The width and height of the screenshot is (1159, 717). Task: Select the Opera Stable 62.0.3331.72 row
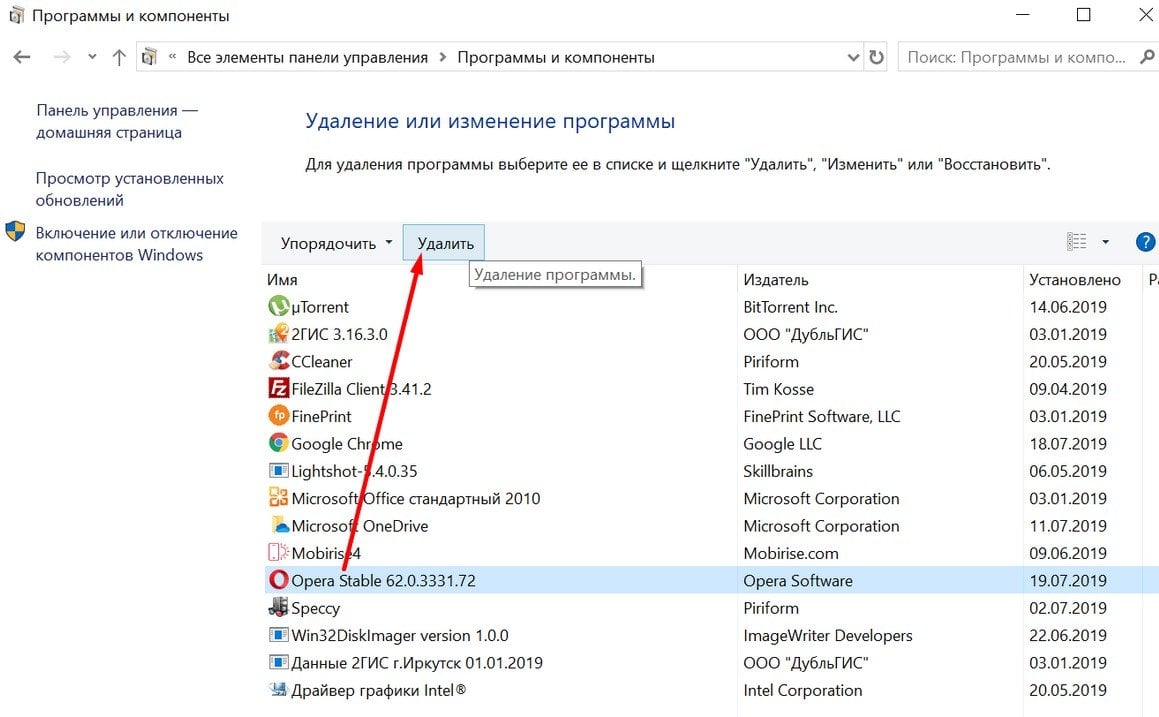point(712,580)
